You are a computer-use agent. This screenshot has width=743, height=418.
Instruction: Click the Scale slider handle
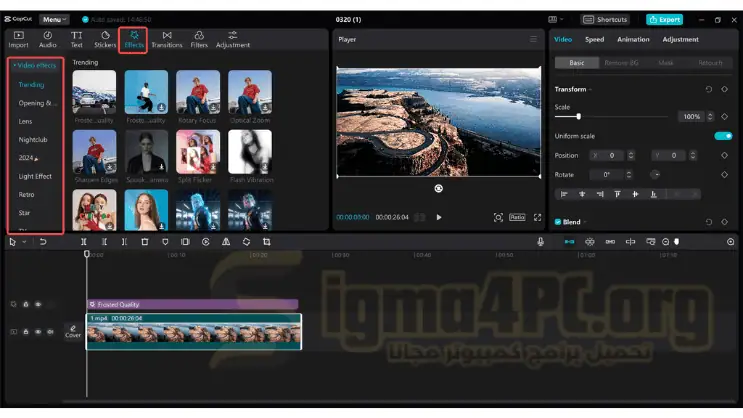pos(579,117)
